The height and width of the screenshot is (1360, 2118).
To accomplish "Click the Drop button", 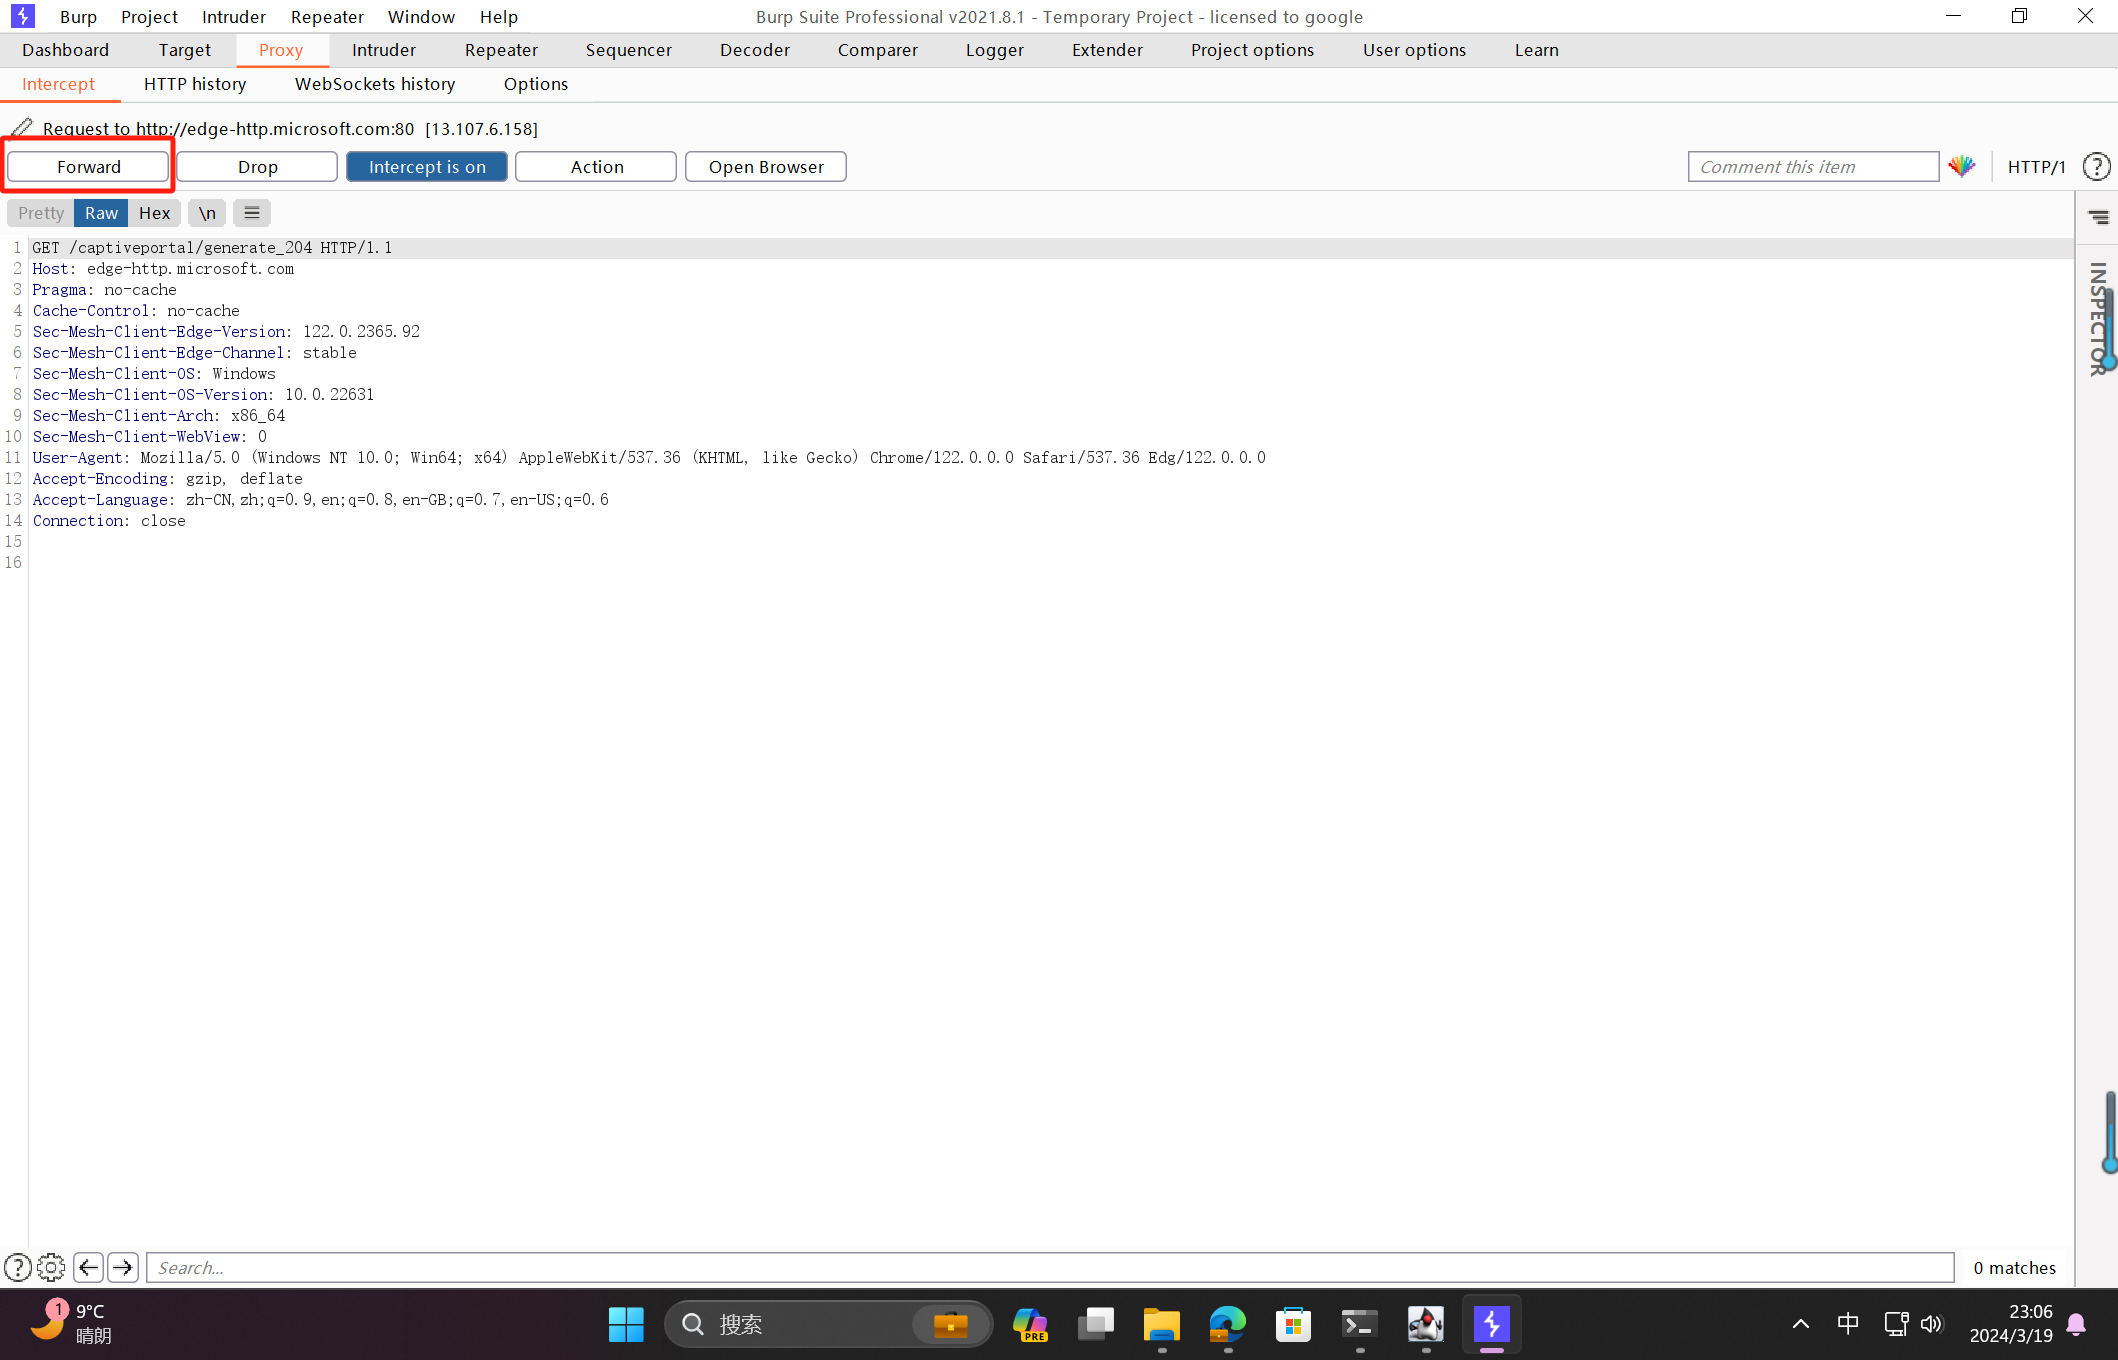I will point(257,167).
